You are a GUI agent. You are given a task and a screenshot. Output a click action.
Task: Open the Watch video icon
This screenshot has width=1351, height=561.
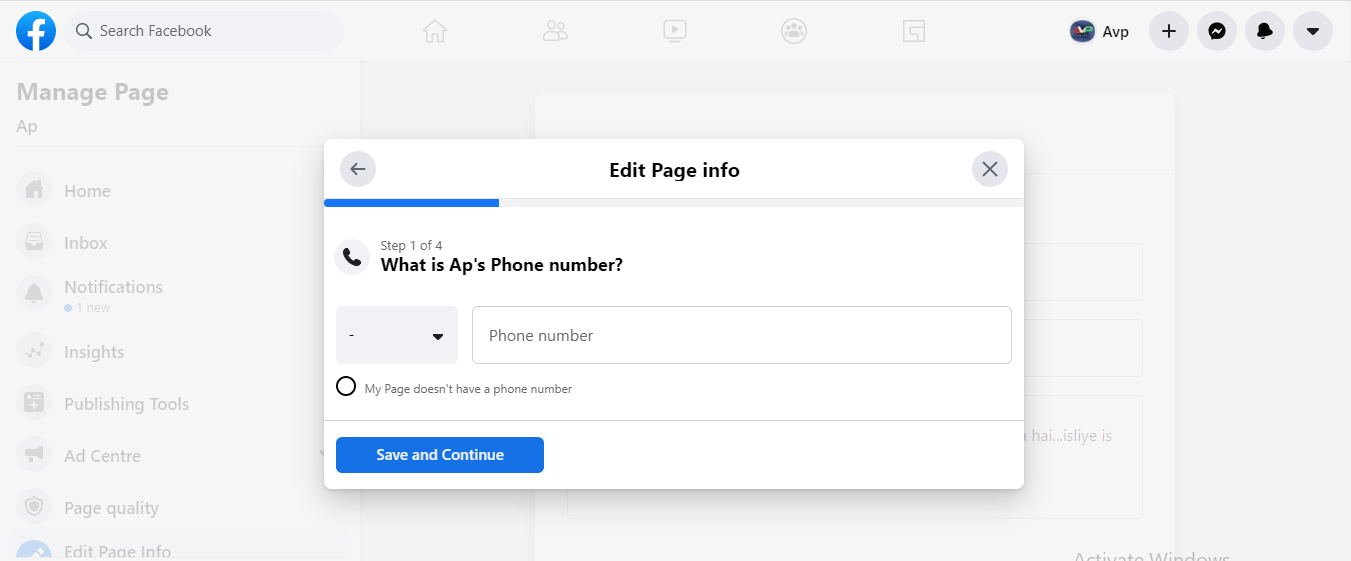[x=675, y=31]
